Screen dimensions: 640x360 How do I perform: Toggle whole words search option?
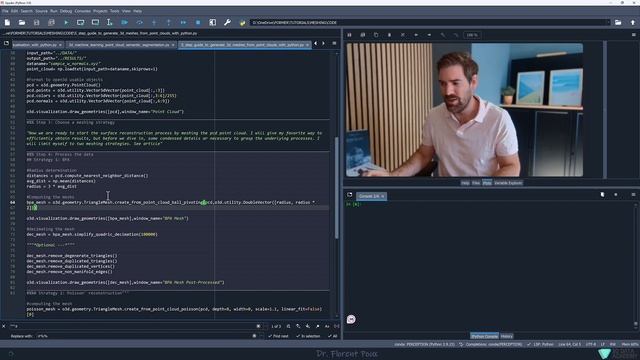click(337, 326)
